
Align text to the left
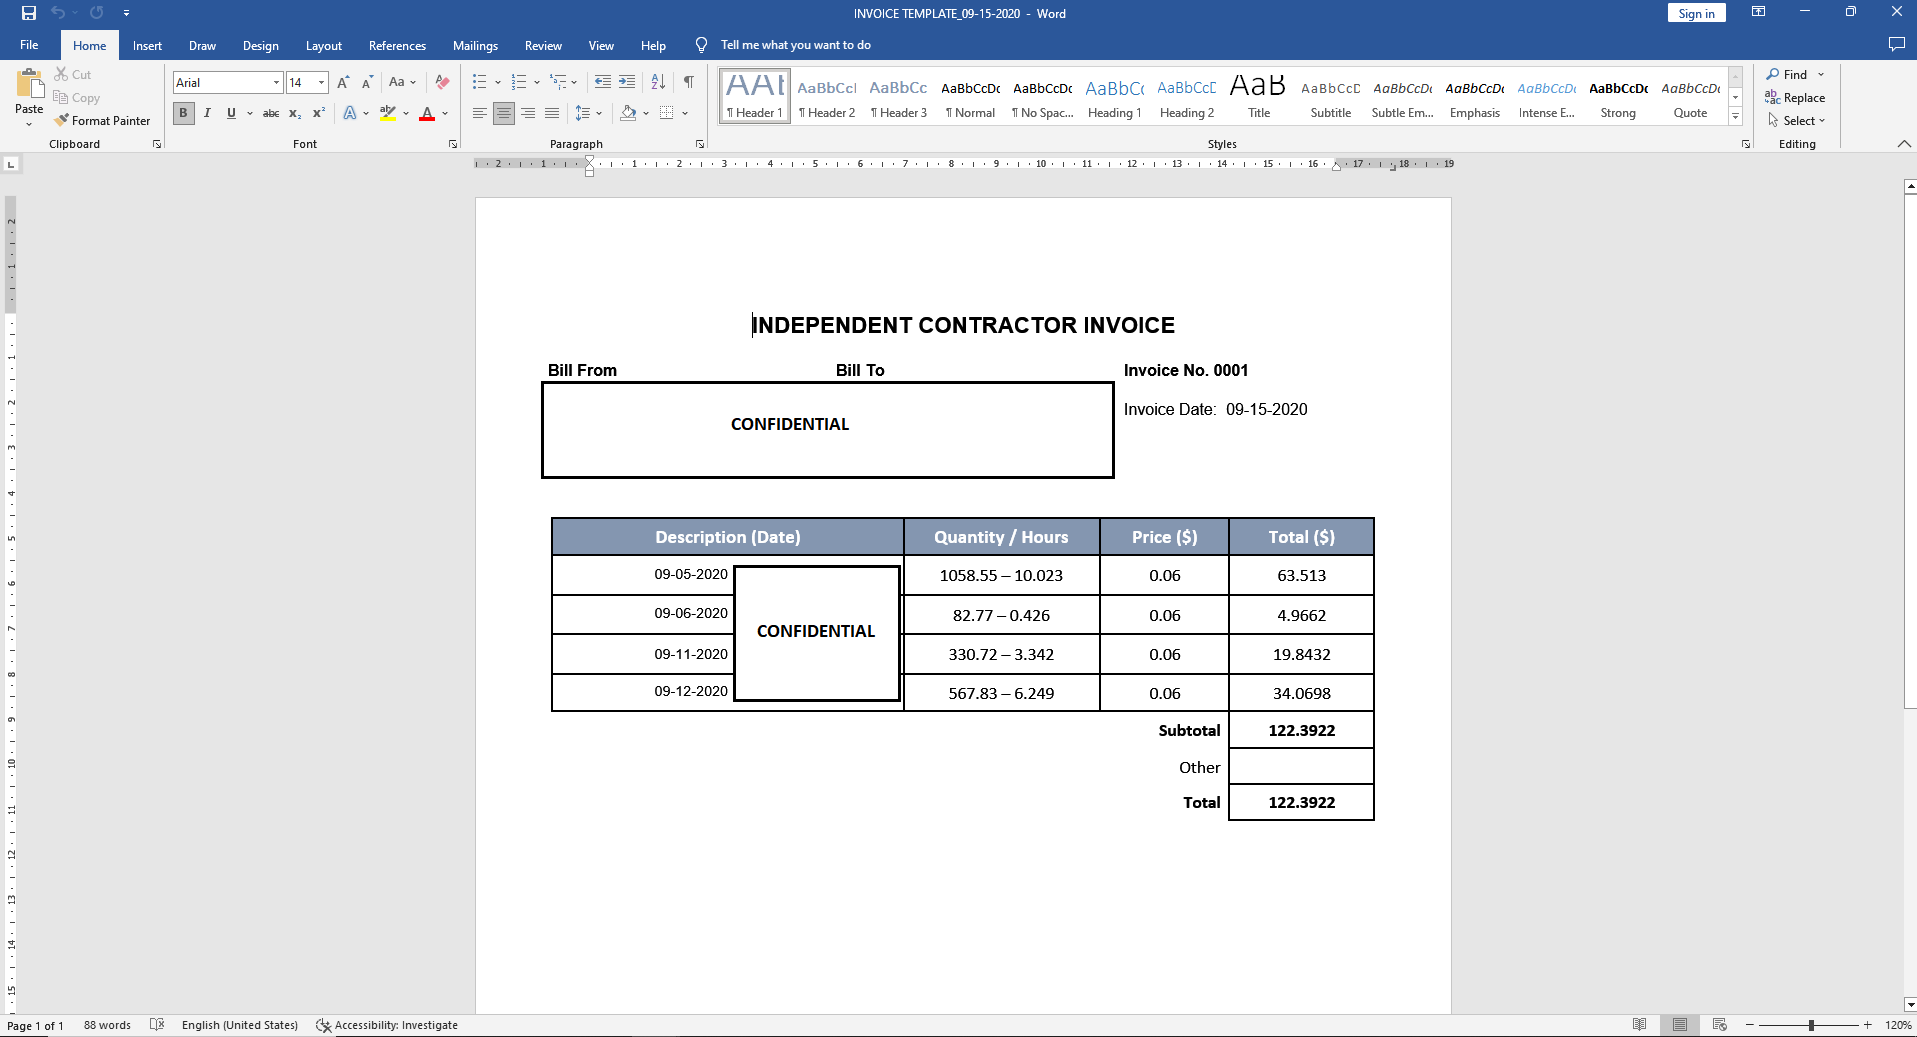[x=480, y=114]
